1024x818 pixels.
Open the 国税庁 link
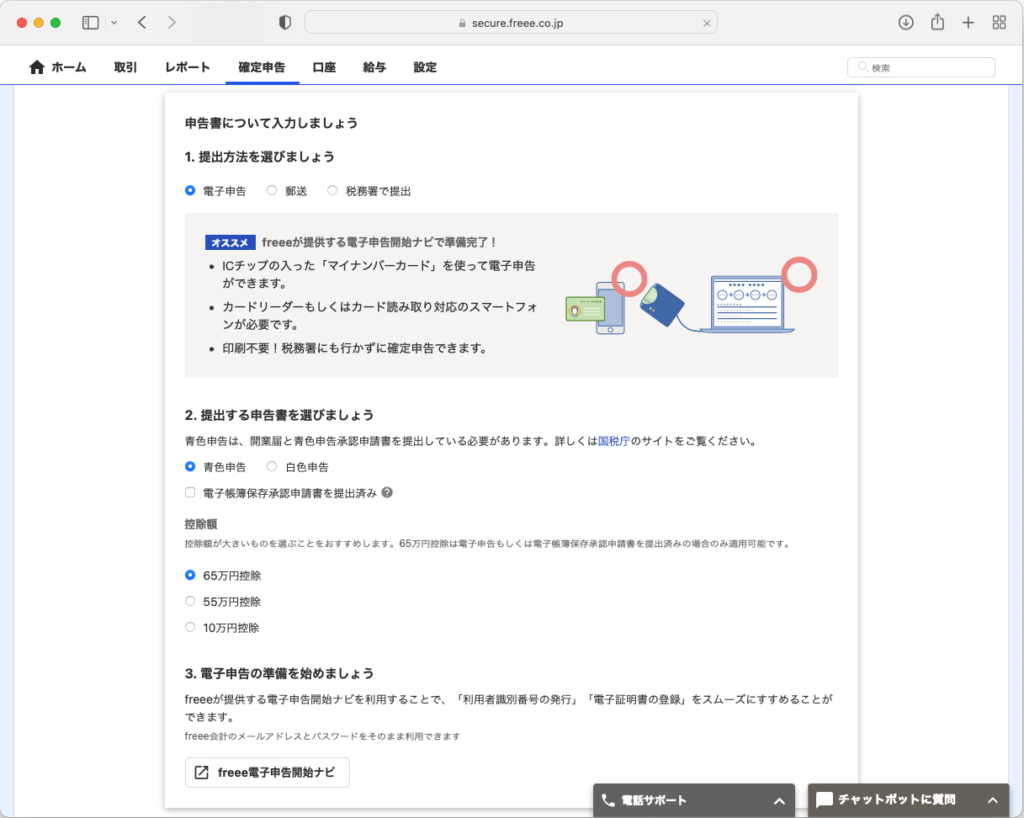tap(614, 441)
